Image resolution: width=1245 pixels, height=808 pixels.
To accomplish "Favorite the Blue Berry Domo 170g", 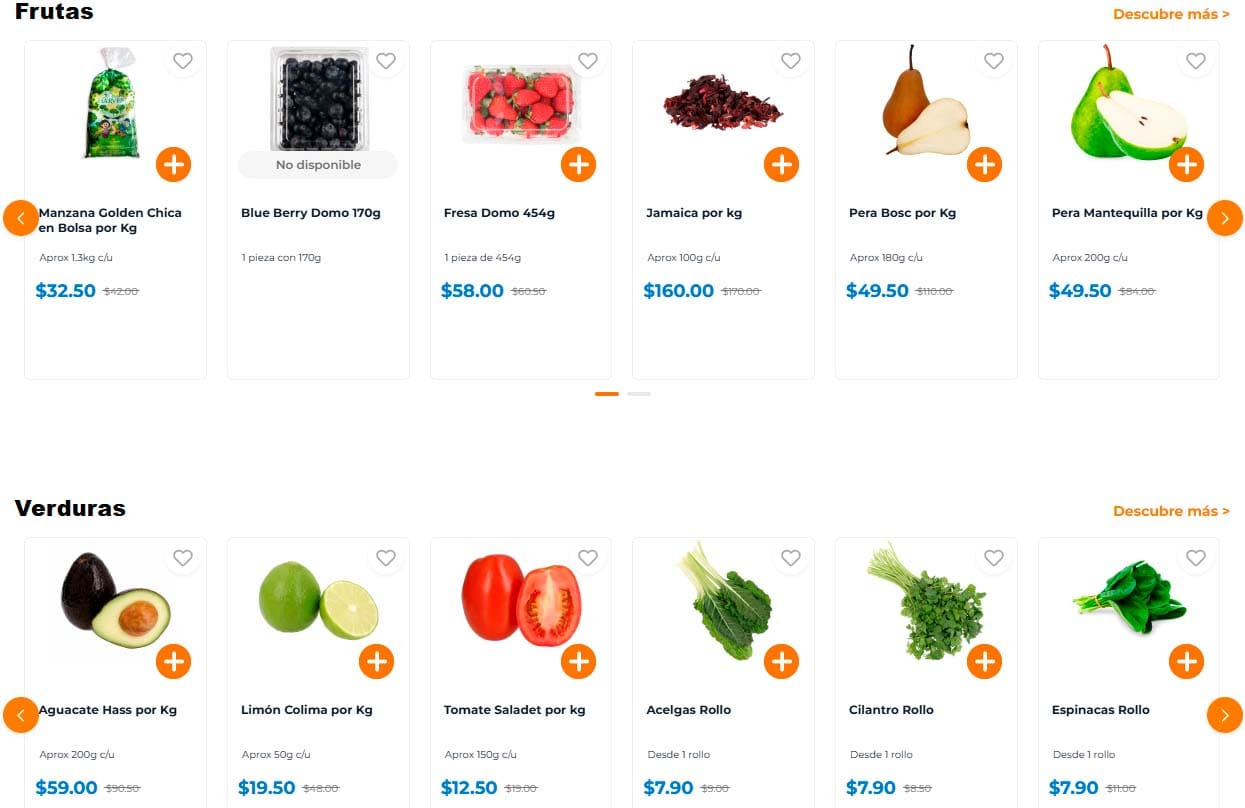I will click(386, 61).
